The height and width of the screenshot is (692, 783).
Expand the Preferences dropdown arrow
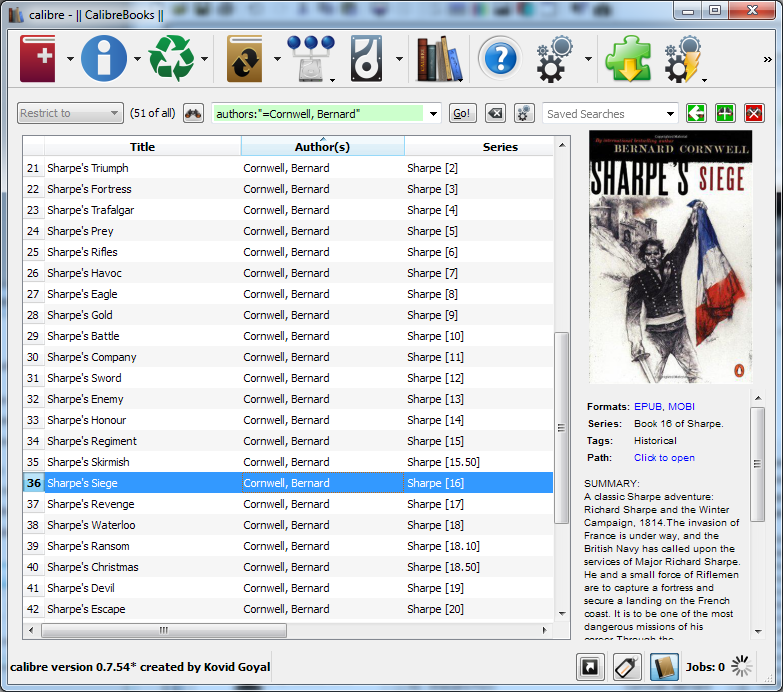(x=588, y=59)
